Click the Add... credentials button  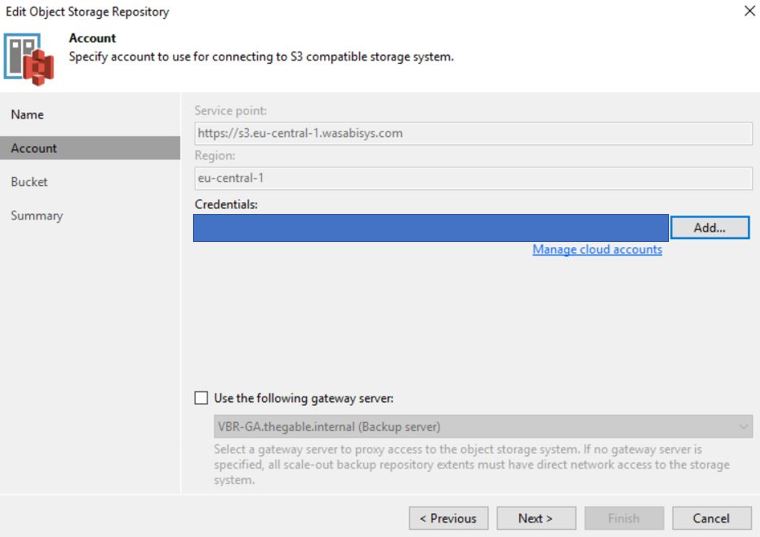point(710,227)
